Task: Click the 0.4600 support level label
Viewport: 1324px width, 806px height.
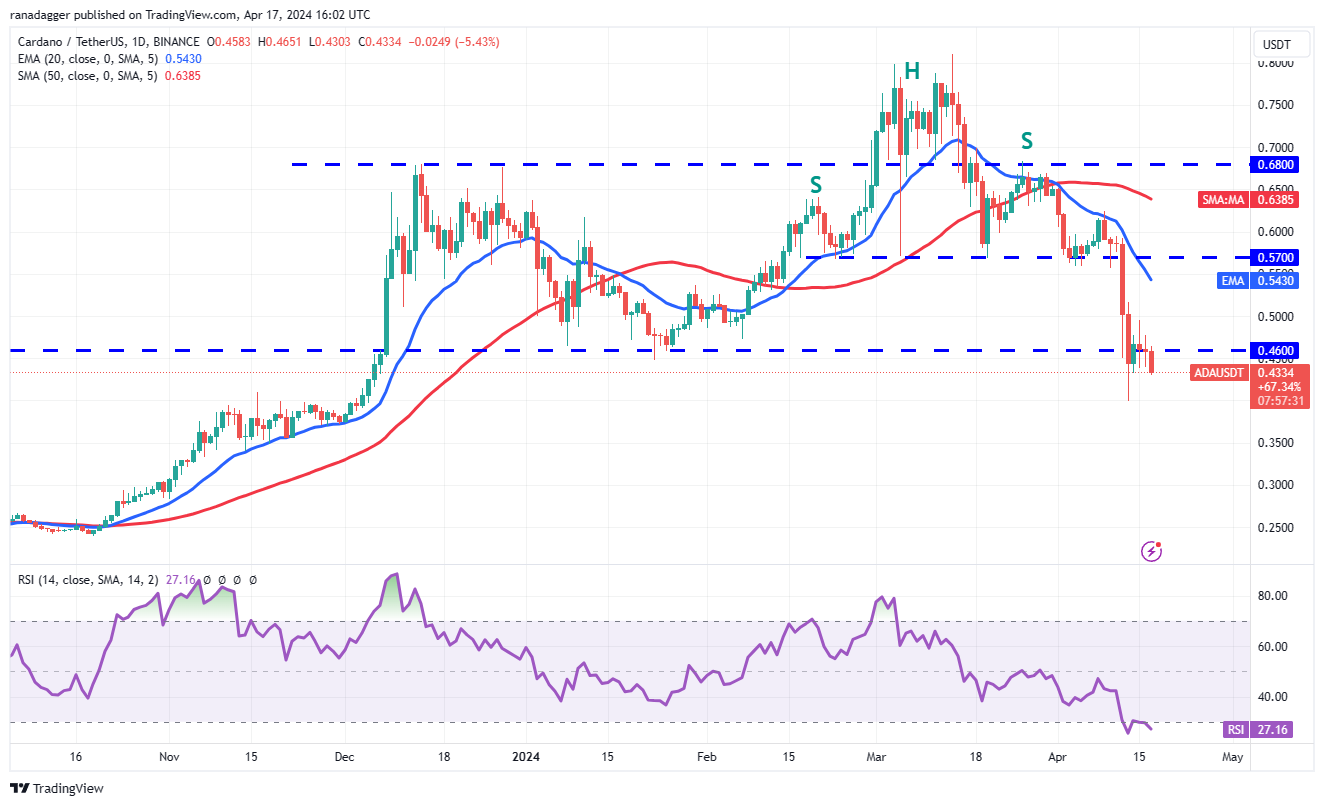Action: [1276, 351]
